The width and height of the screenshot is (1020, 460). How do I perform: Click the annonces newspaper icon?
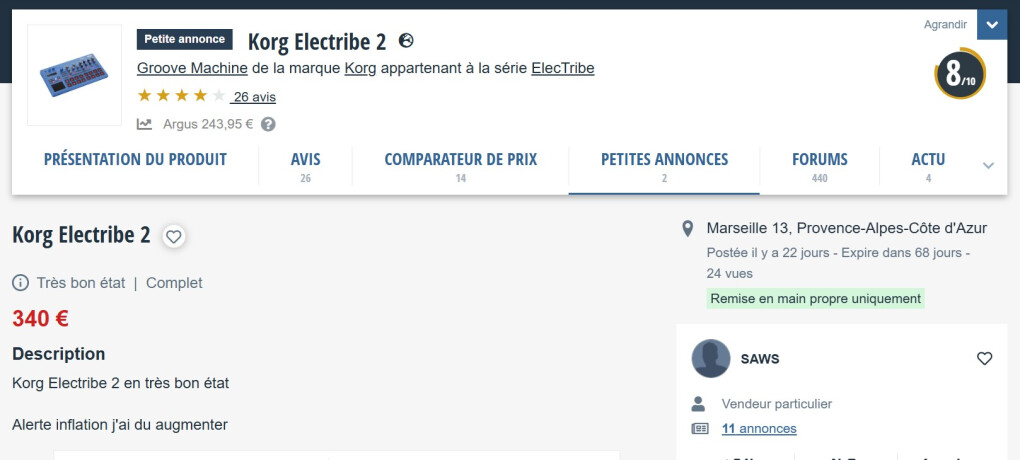[x=700, y=429]
